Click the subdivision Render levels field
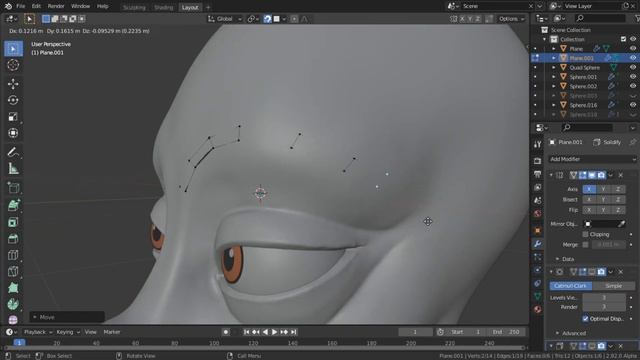The image size is (640, 360). (x=604, y=307)
